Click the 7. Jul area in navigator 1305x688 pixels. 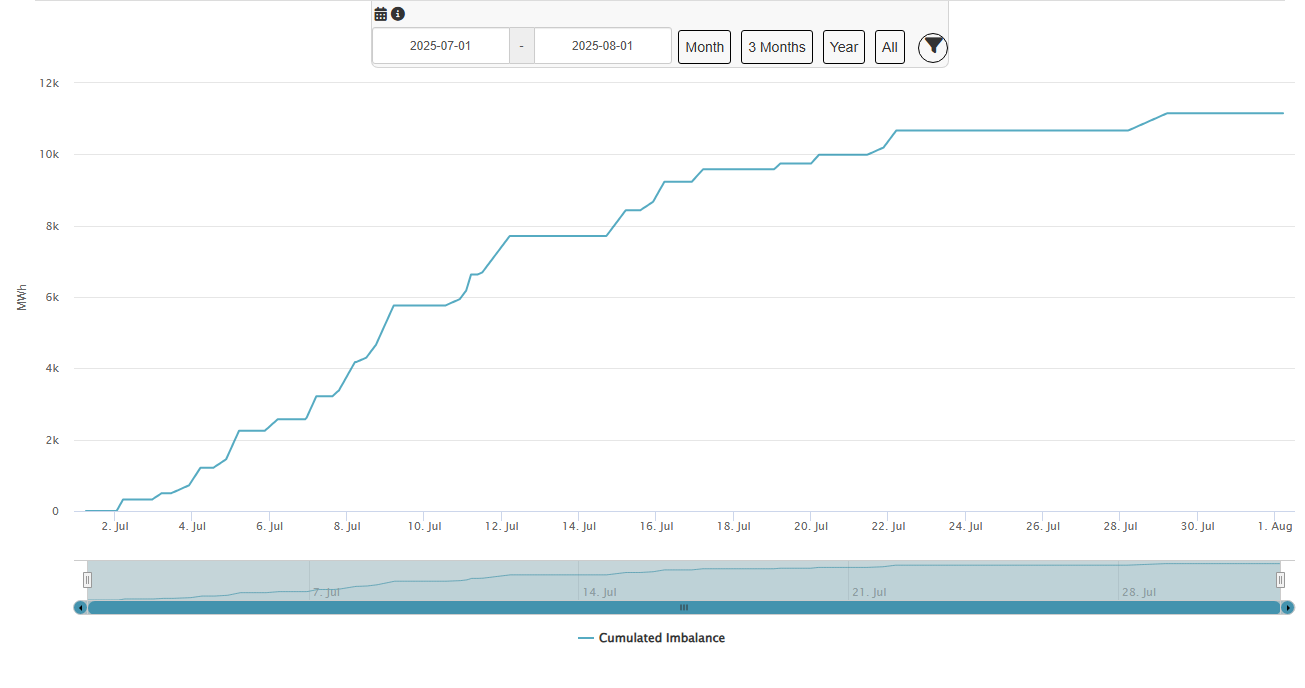pos(327,592)
